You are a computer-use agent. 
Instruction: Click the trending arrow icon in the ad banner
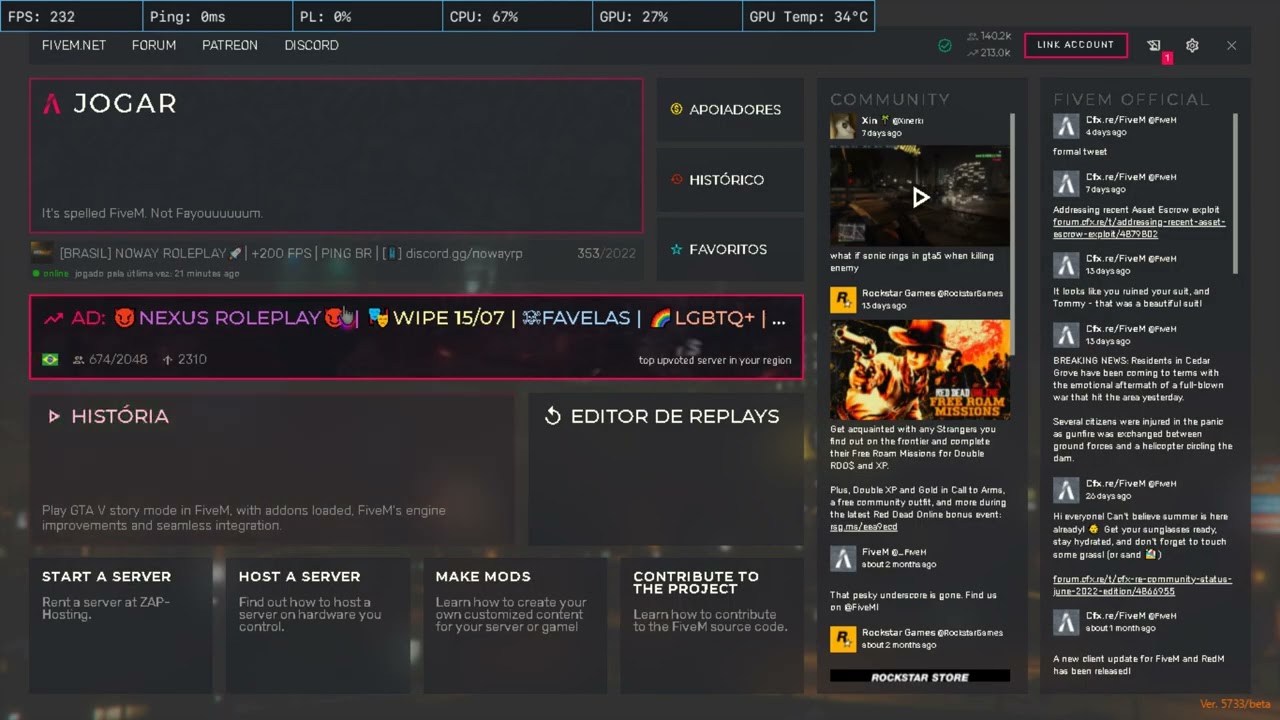(x=53, y=318)
